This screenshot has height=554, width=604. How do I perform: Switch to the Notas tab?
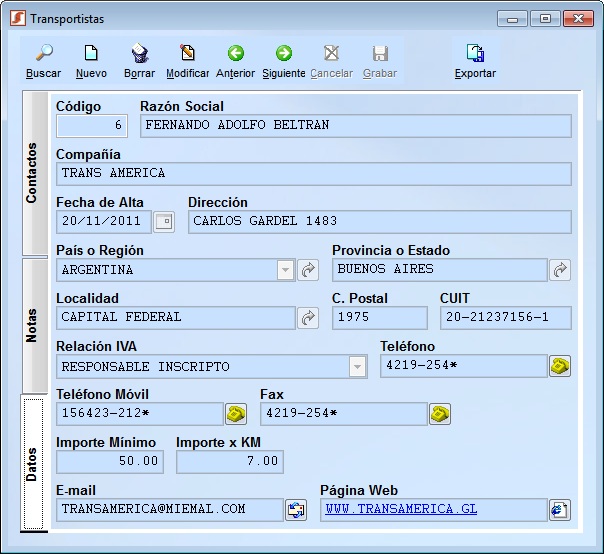click(35, 326)
